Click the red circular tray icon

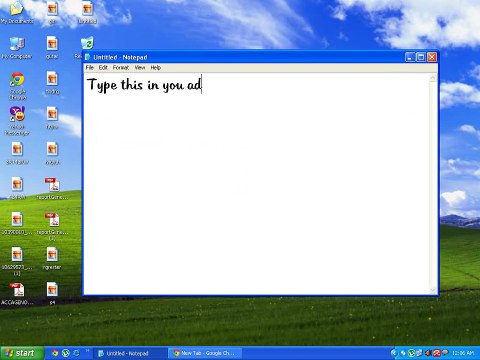[436, 353]
